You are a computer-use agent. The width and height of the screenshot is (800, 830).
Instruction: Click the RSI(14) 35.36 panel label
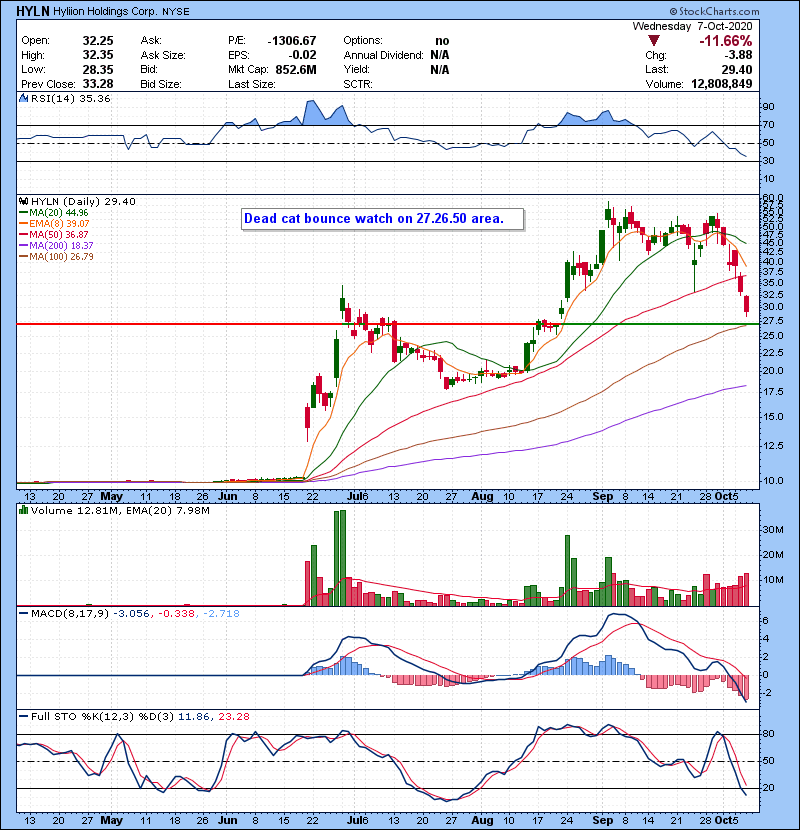coord(70,98)
